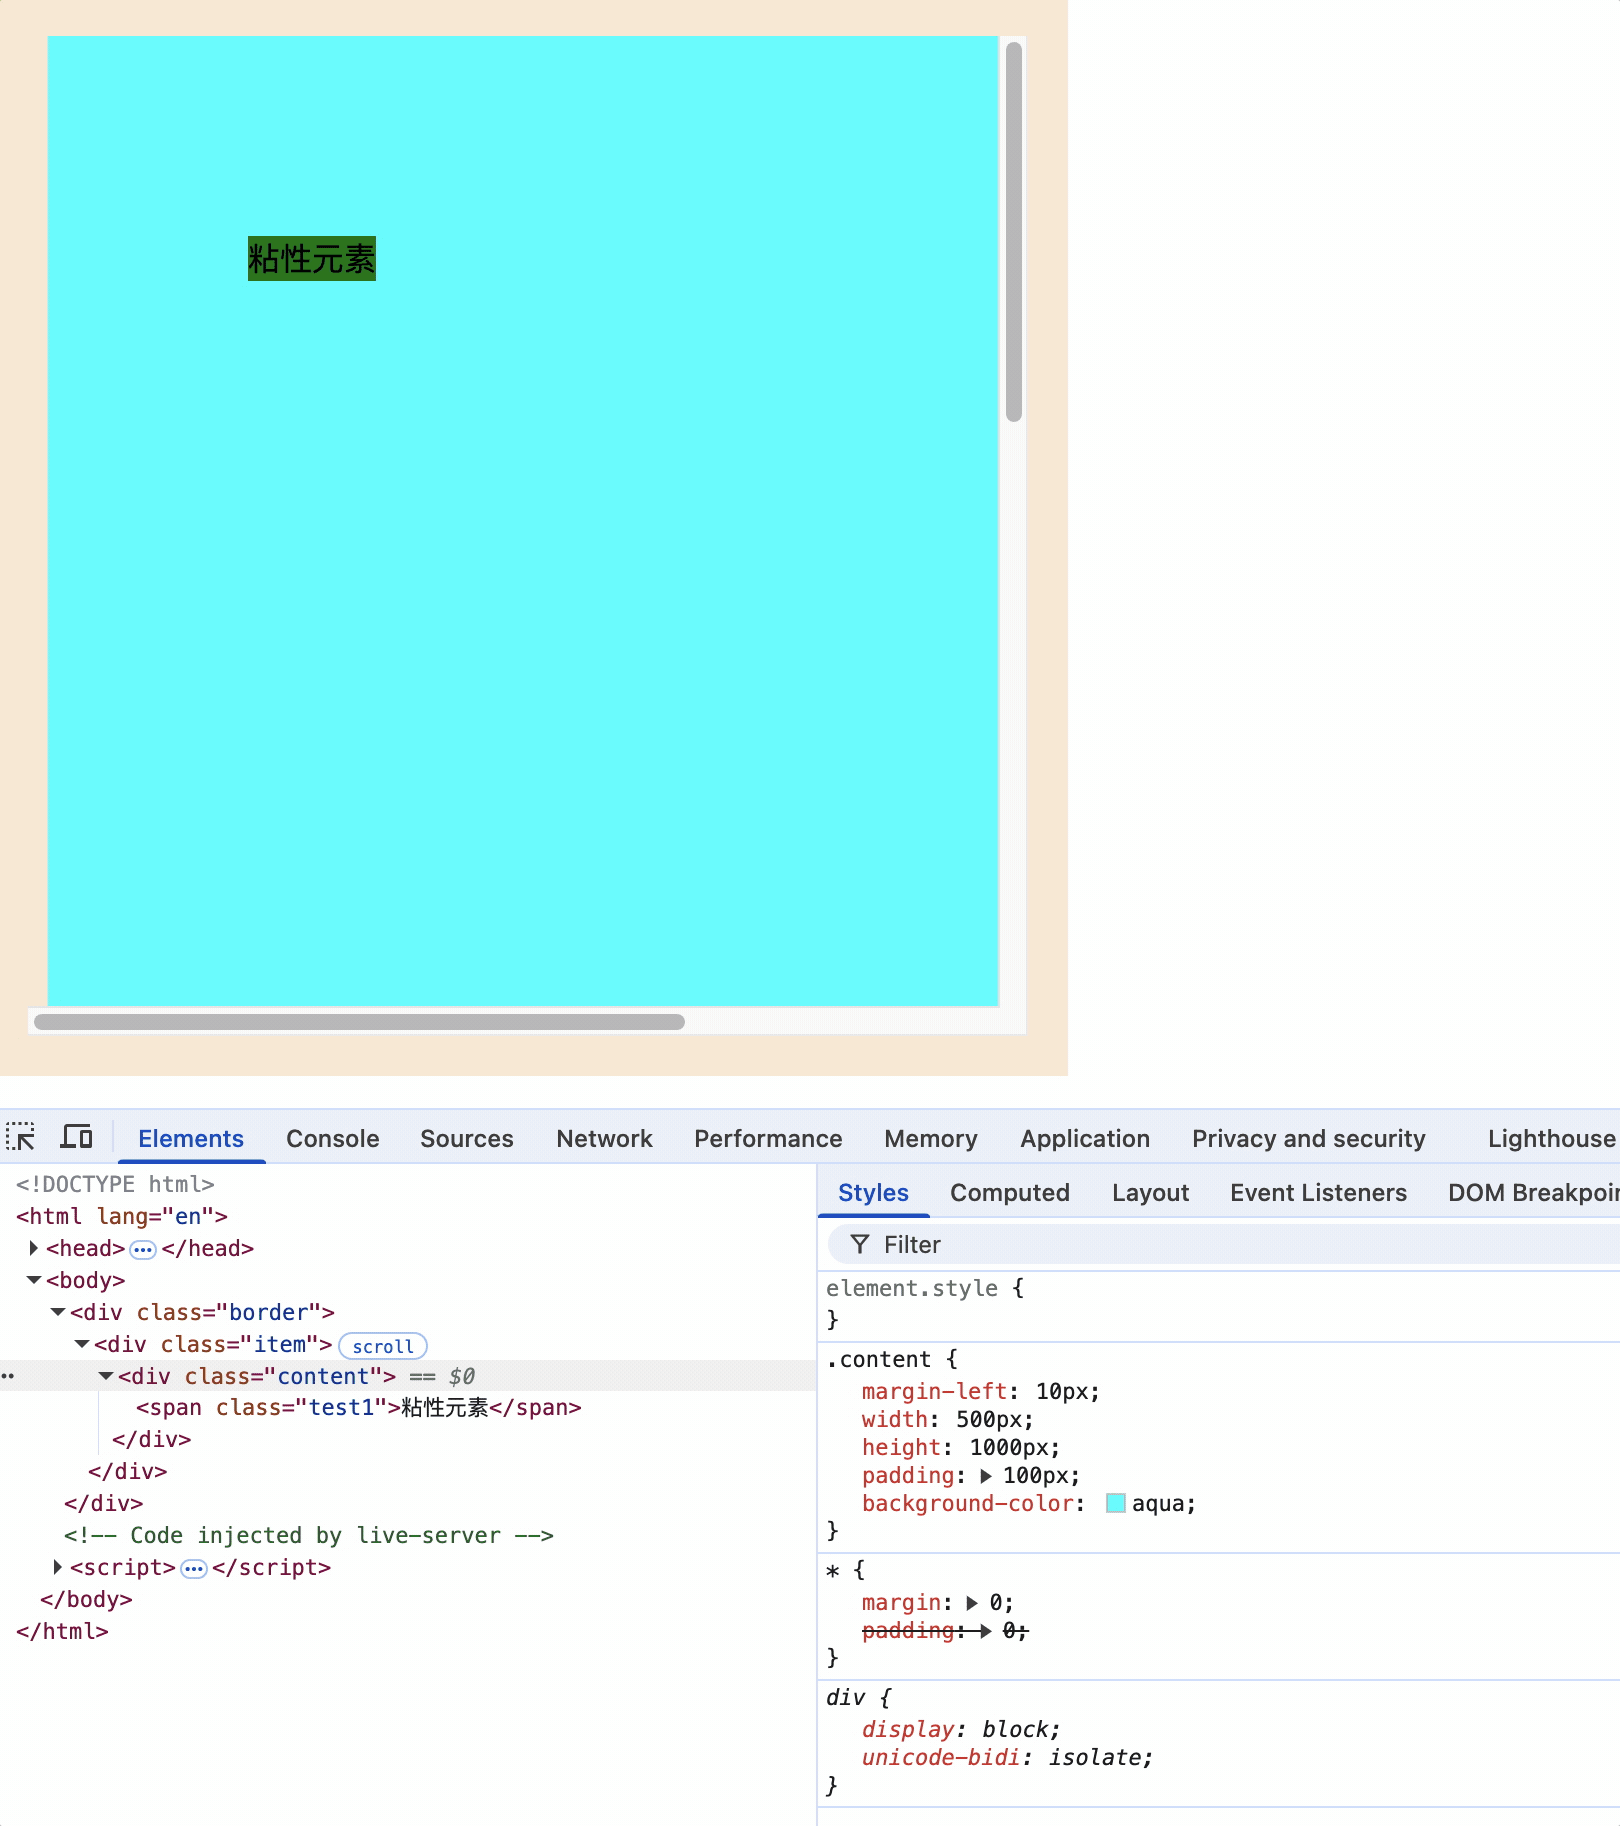The image size is (1620, 1826).
Task: Open the Event Listeners sidebar tab
Action: pyautogui.click(x=1319, y=1192)
